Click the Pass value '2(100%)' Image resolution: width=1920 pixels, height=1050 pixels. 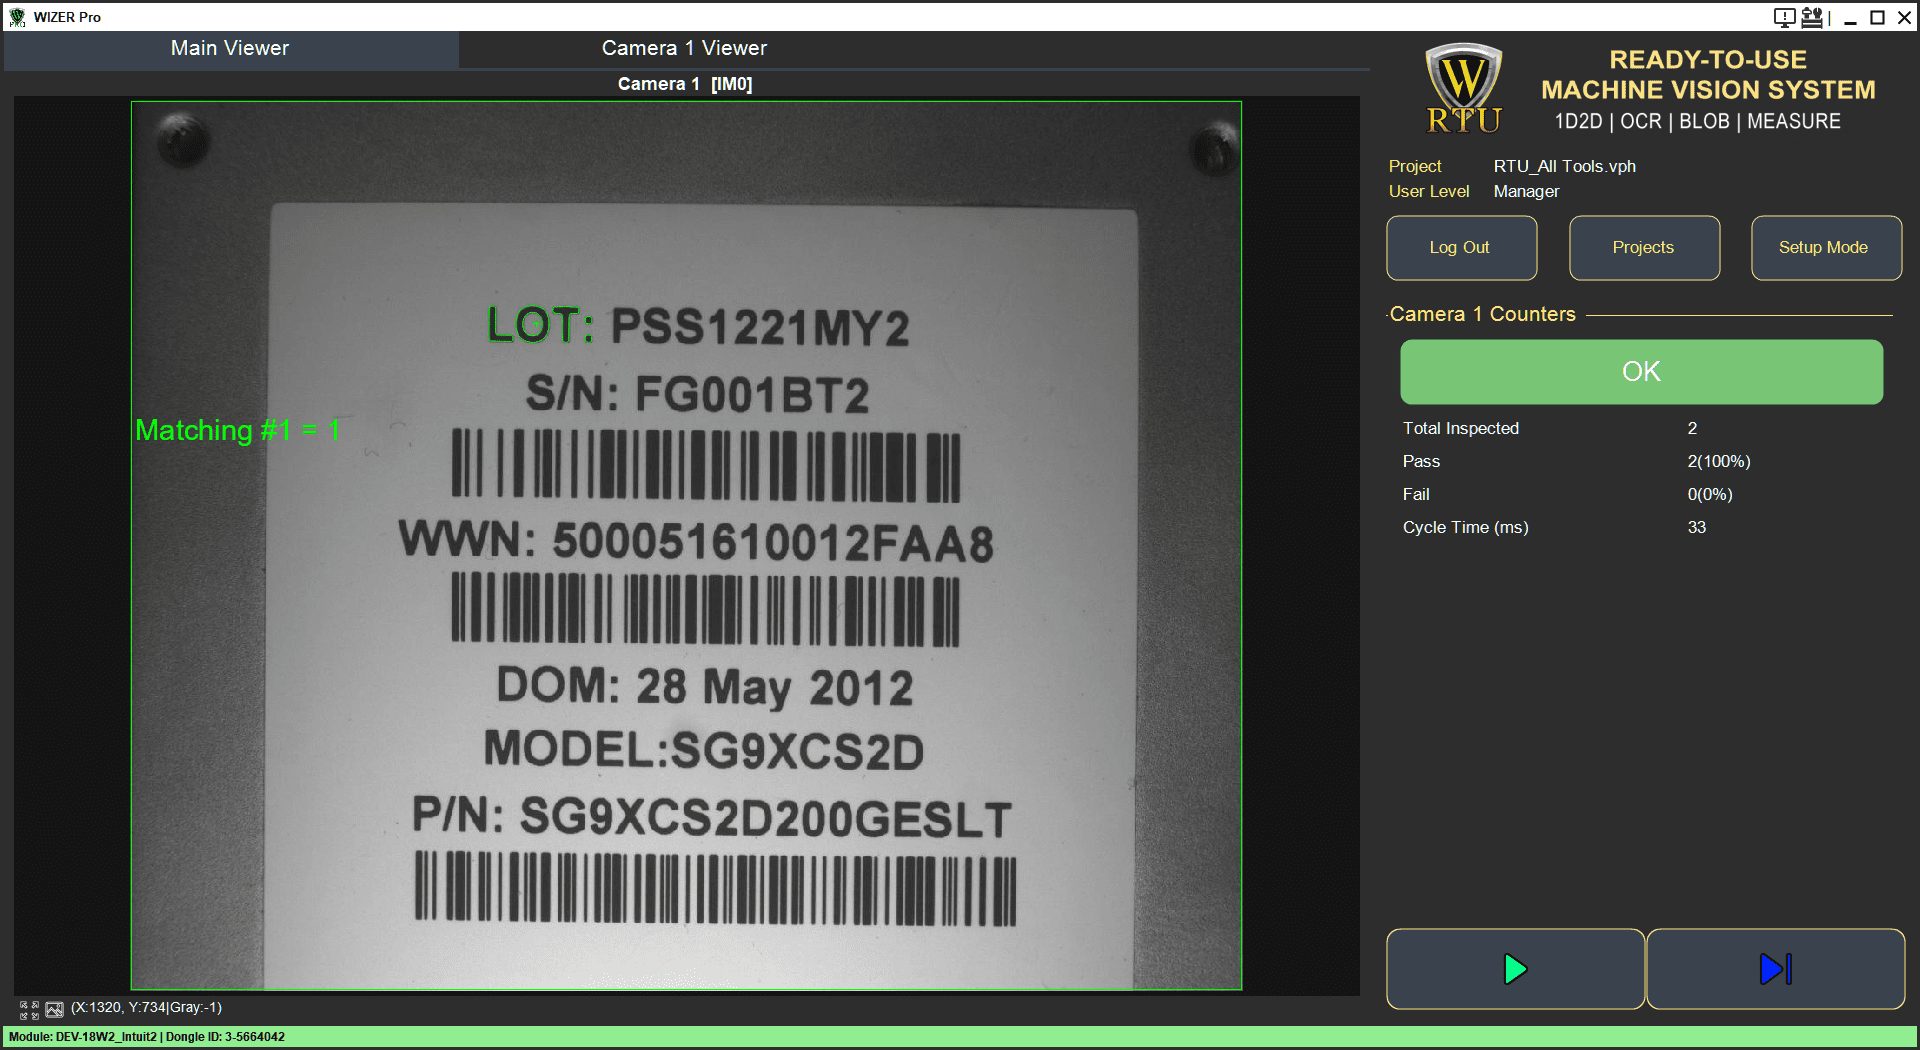click(x=1719, y=461)
